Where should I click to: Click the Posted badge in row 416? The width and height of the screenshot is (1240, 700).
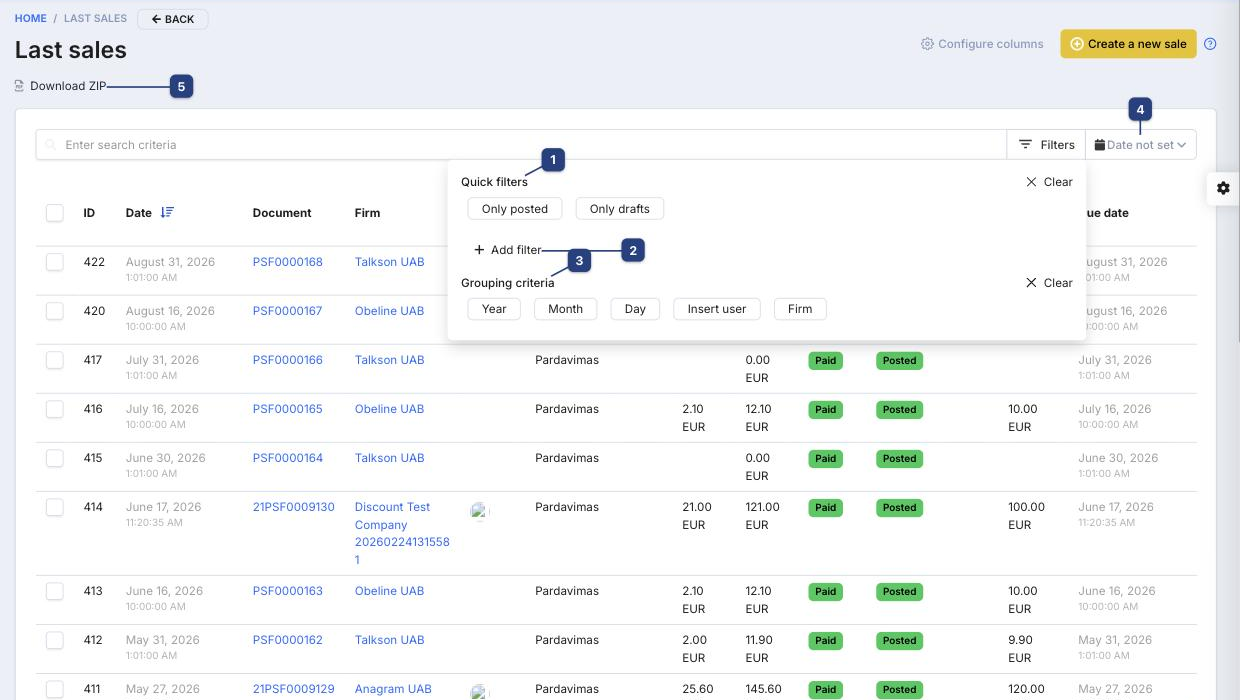pos(899,409)
